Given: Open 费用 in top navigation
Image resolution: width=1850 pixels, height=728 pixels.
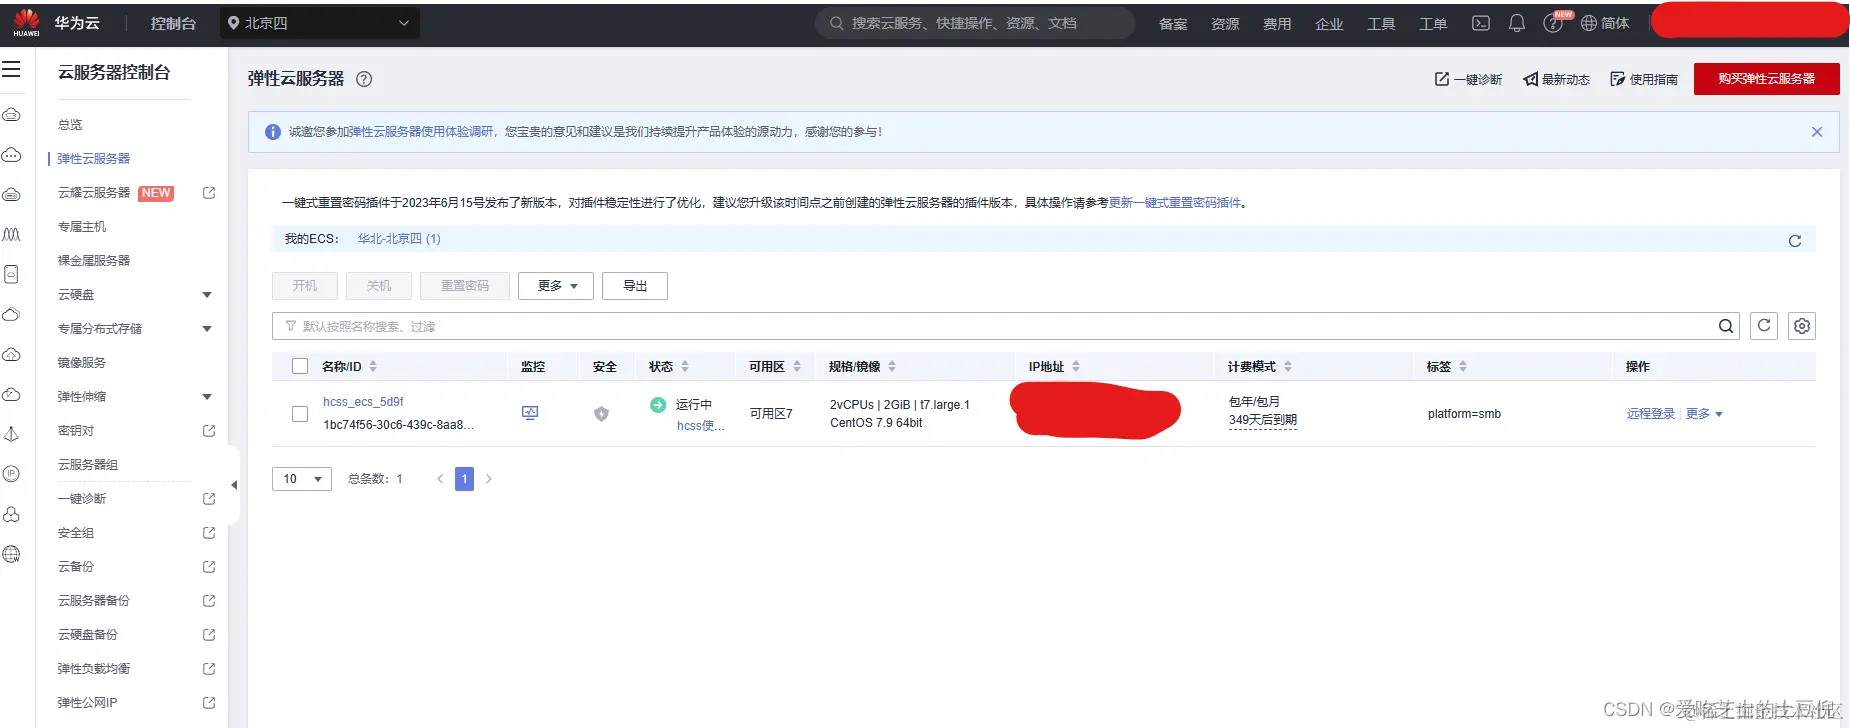Looking at the screenshot, I should [1277, 23].
